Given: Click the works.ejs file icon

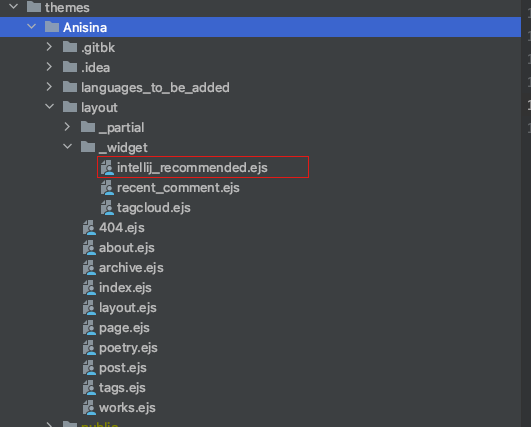Looking at the screenshot, I should tap(89, 407).
